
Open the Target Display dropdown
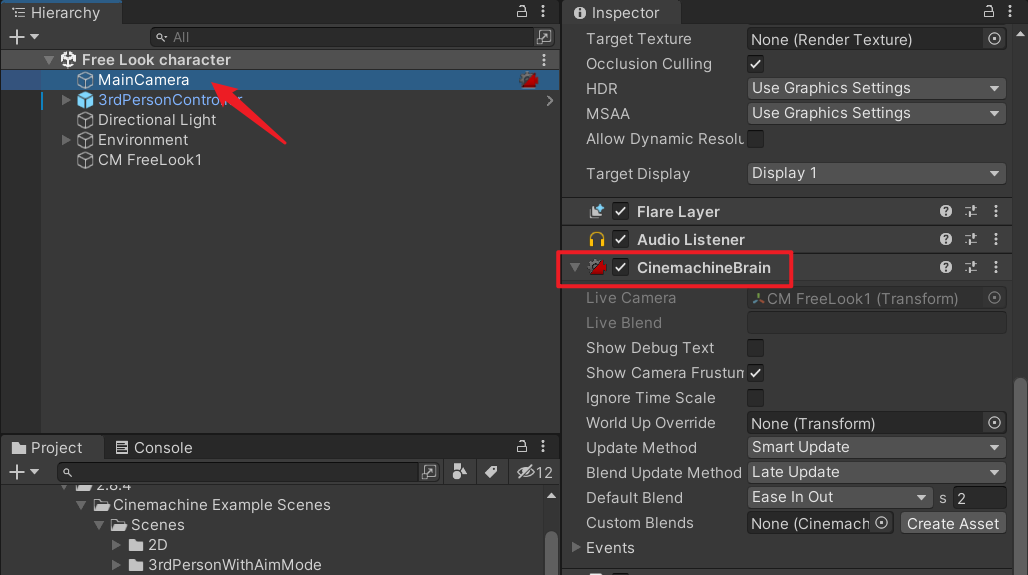pos(877,174)
